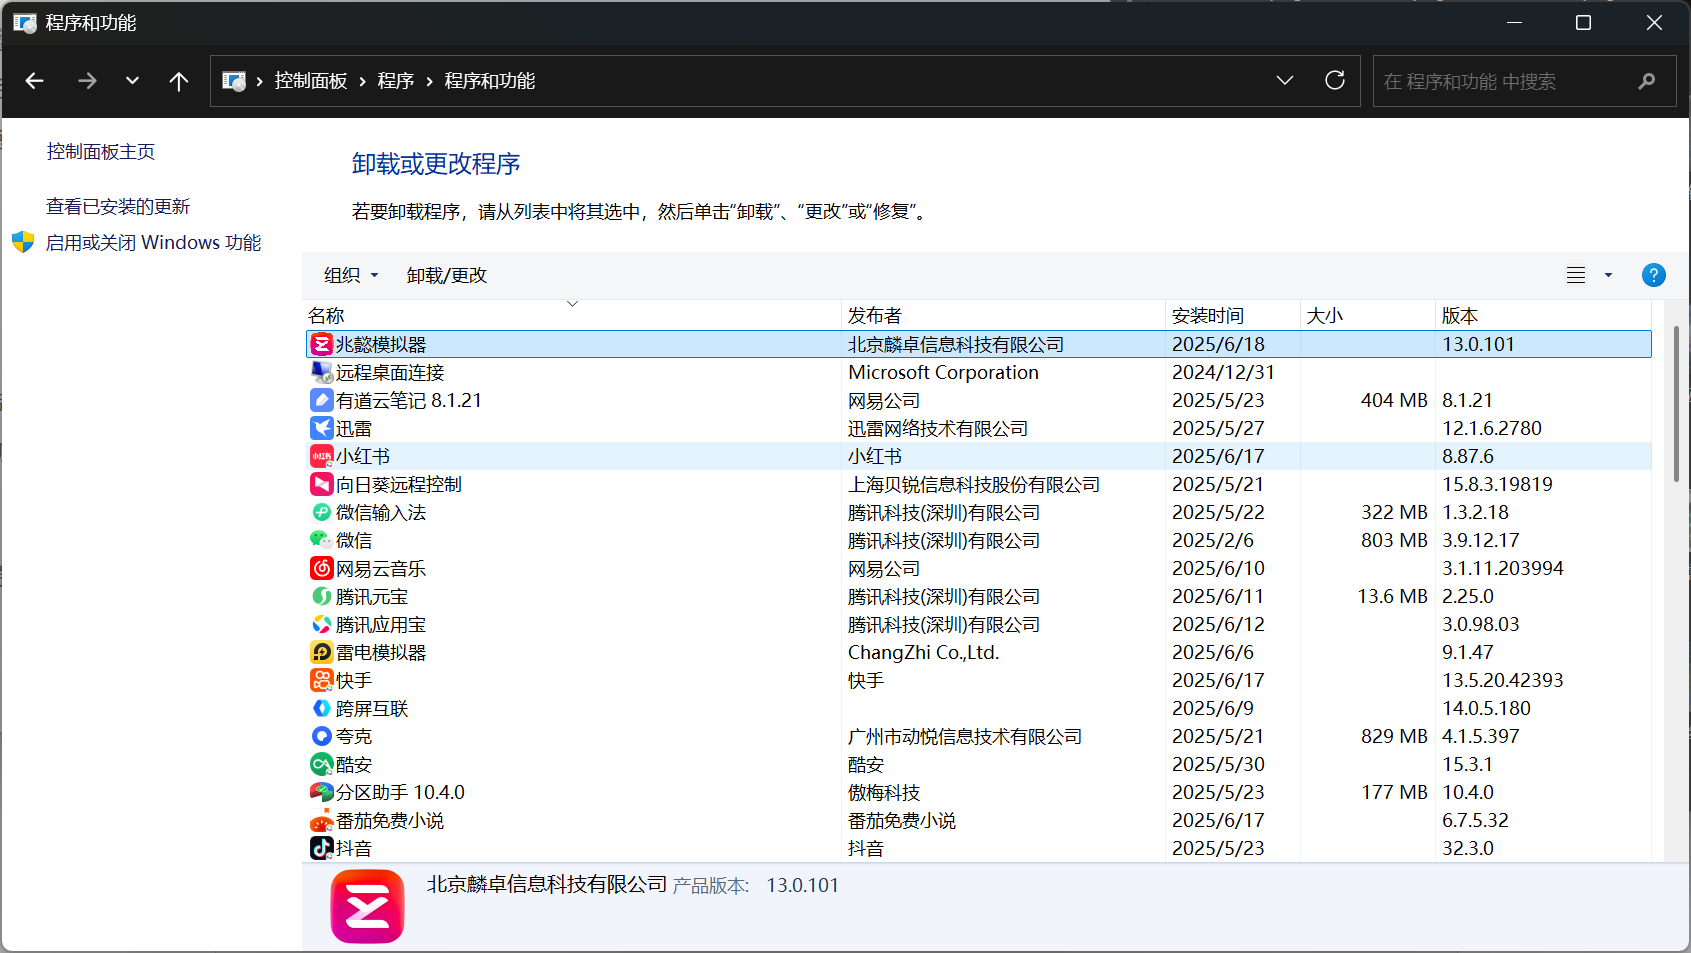Click the 酷安 program icon
This screenshot has height=953, width=1691.
click(x=321, y=764)
